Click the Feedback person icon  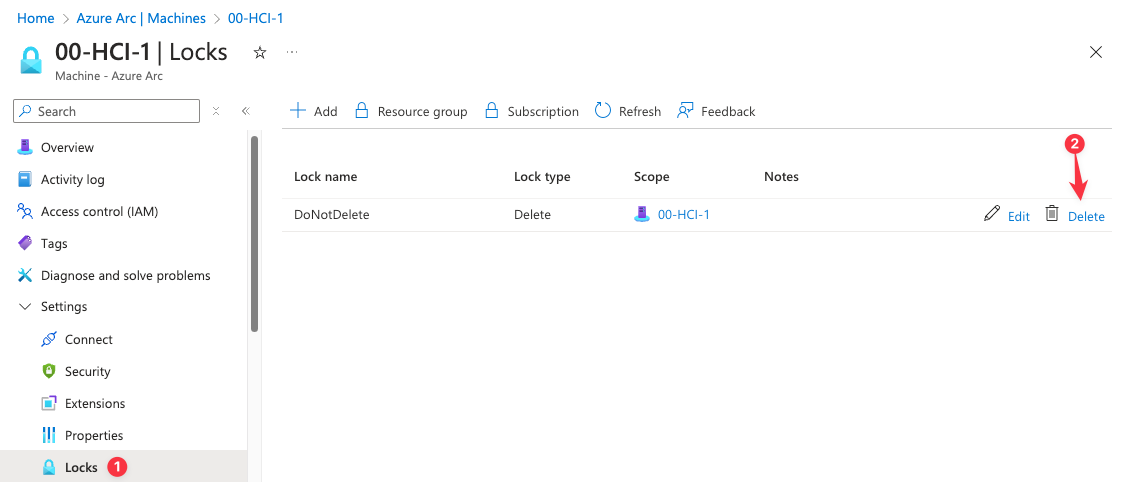[685, 111]
